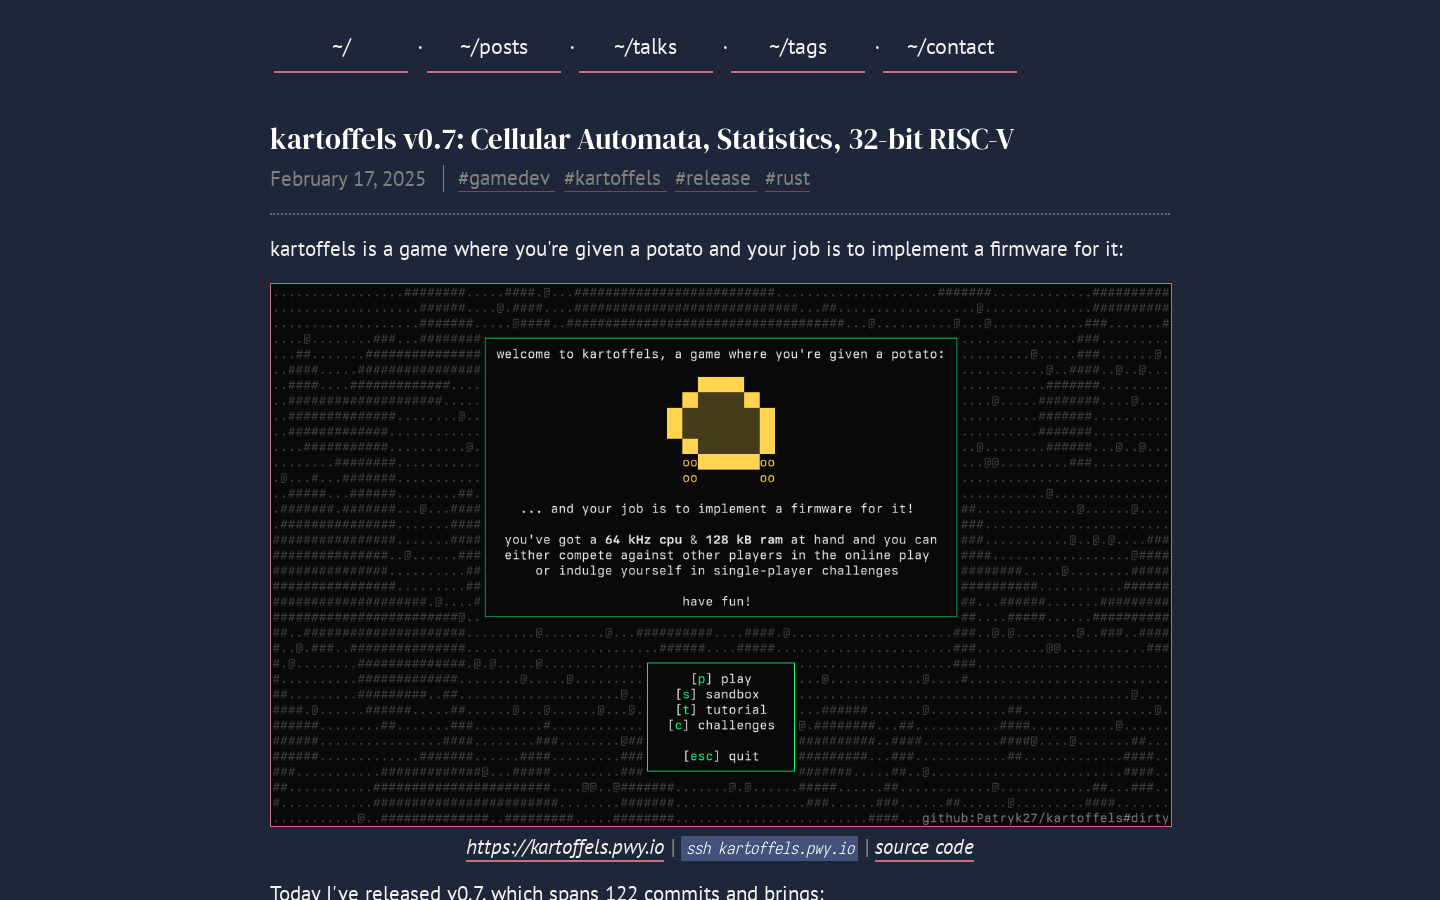Click the 'welcome to kartoffels' heading line
This screenshot has height=900, width=1440.
[721, 354]
